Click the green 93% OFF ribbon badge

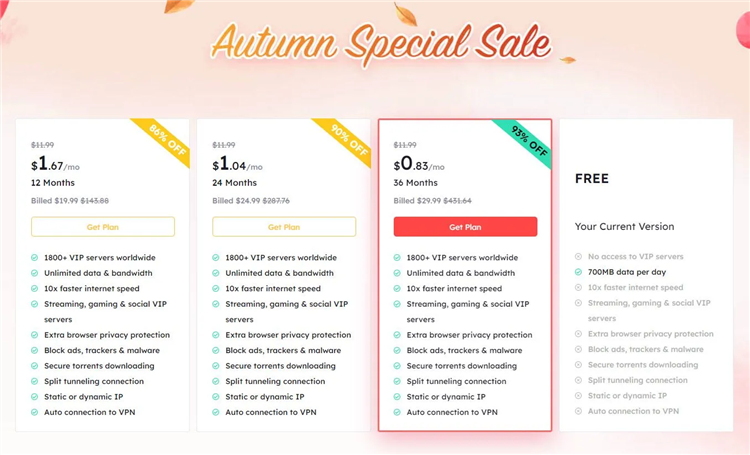(x=526, y=140)
